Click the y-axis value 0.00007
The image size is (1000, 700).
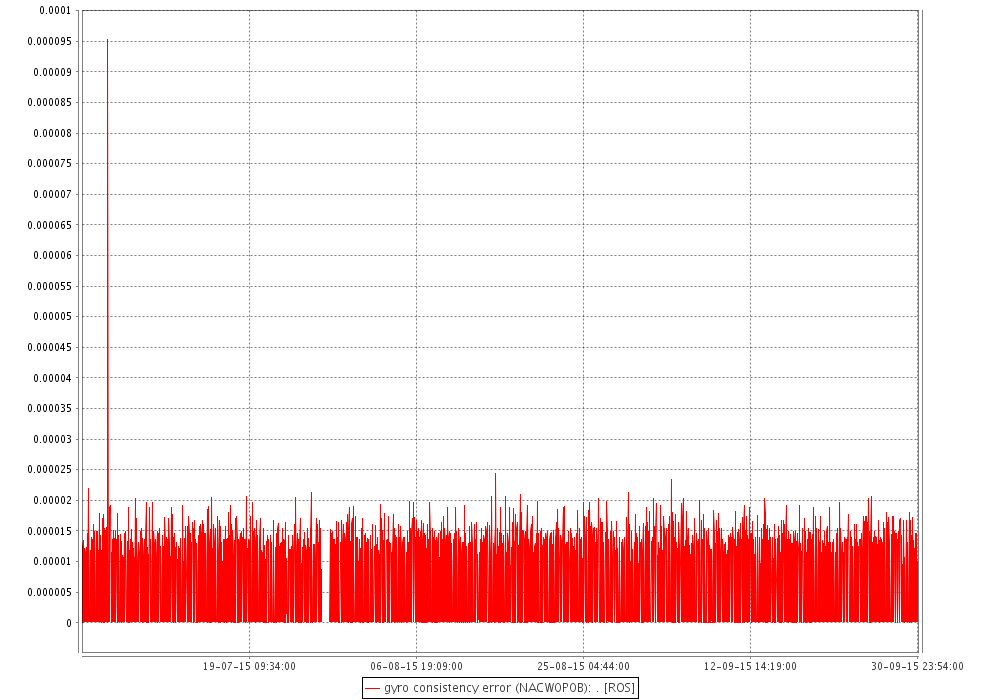pyautogui.click(x=52, y=194)
